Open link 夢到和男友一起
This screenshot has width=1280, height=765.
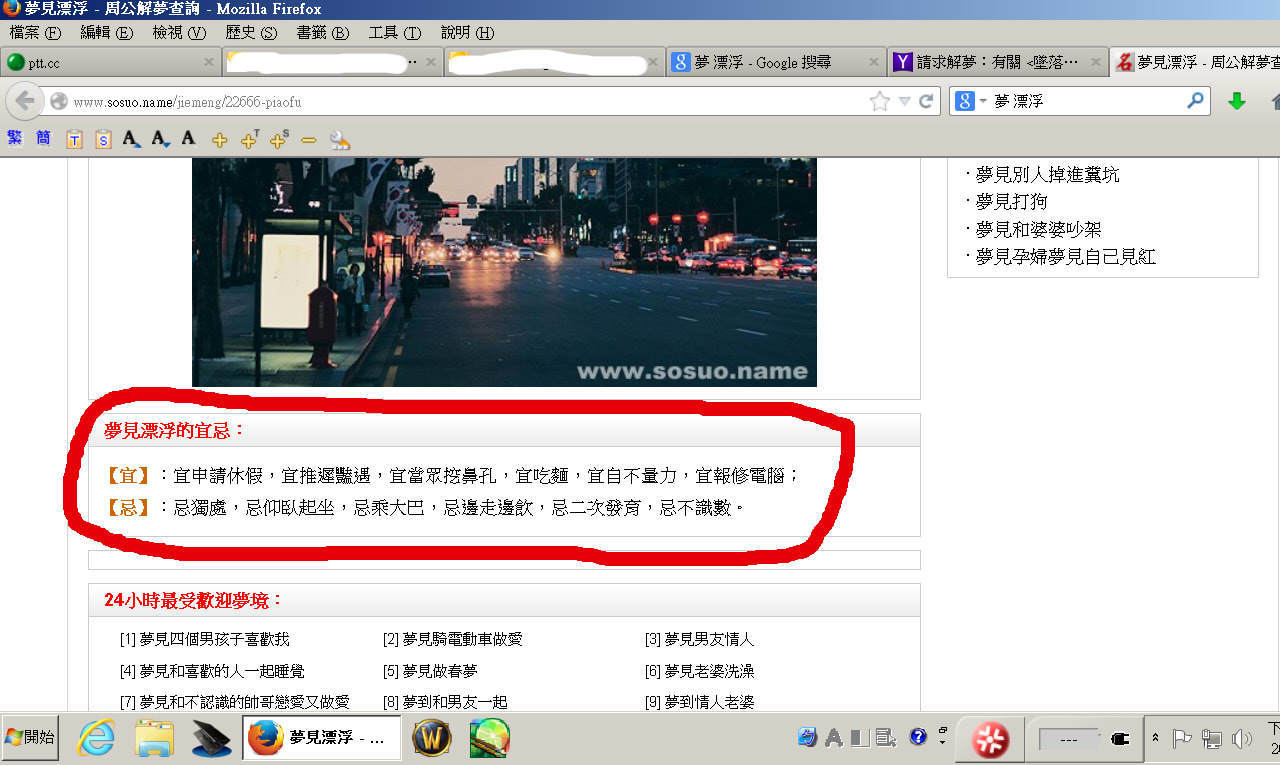click(x=455, y=702)
